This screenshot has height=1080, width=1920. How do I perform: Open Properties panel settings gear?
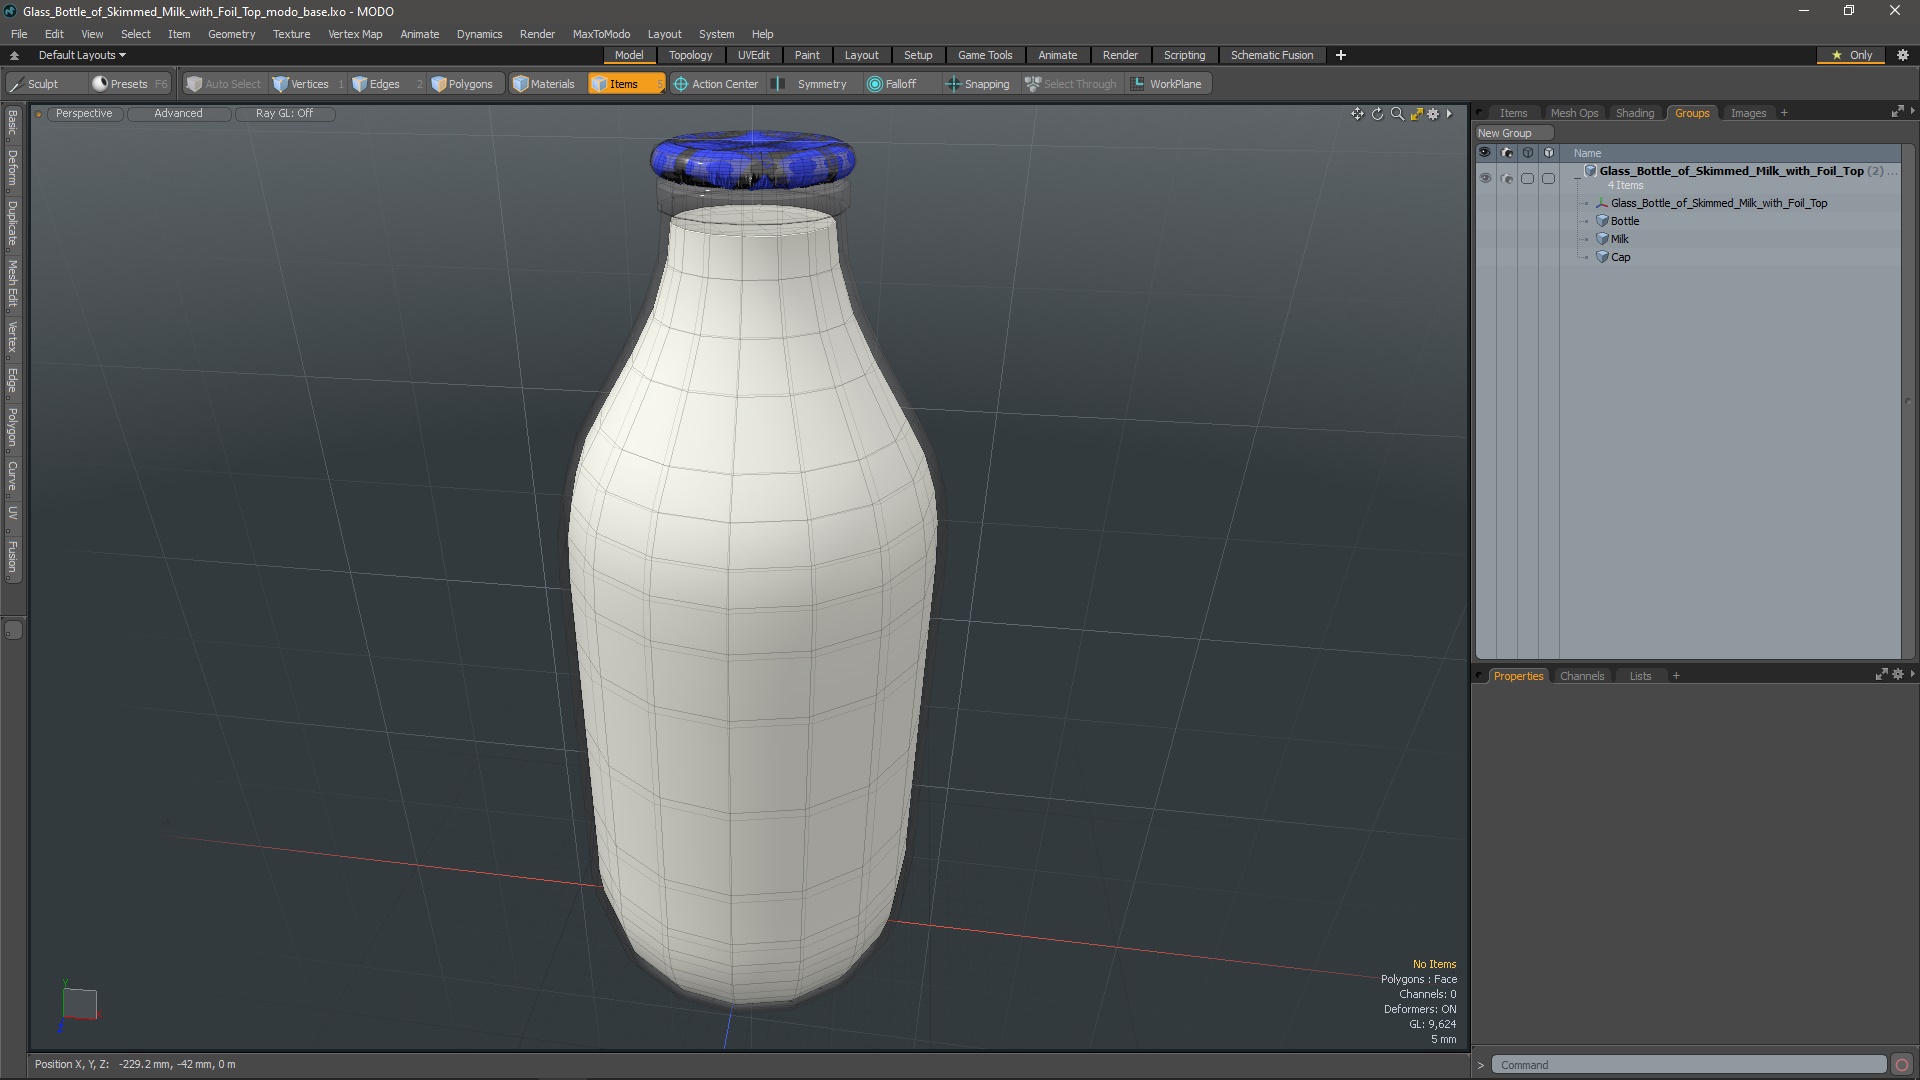point(1898,675)
